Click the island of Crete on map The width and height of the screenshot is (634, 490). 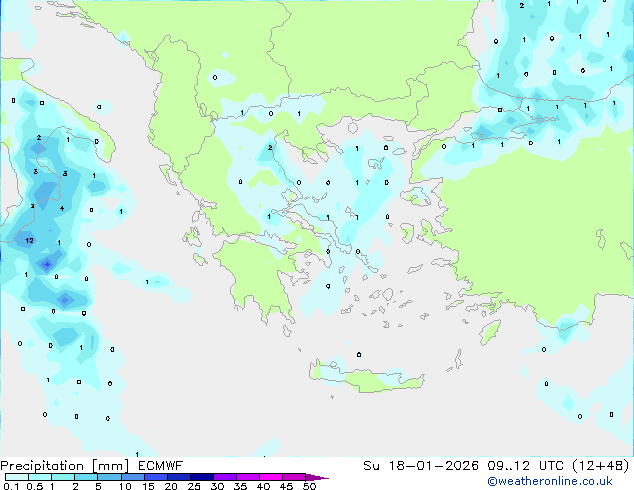[x=366, y=377]
